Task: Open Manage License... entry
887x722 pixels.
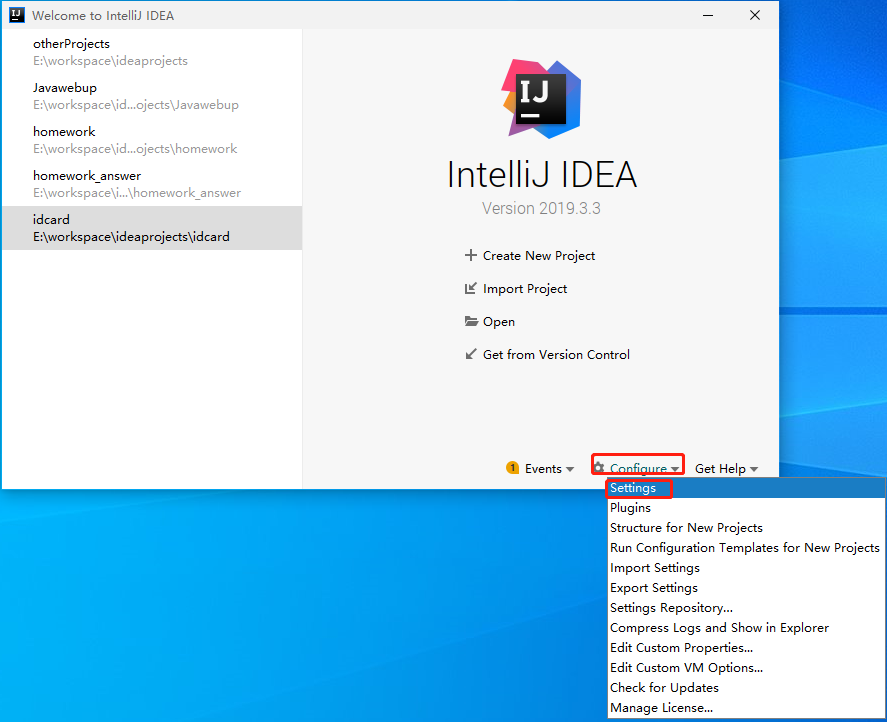Action: (746, 708)
